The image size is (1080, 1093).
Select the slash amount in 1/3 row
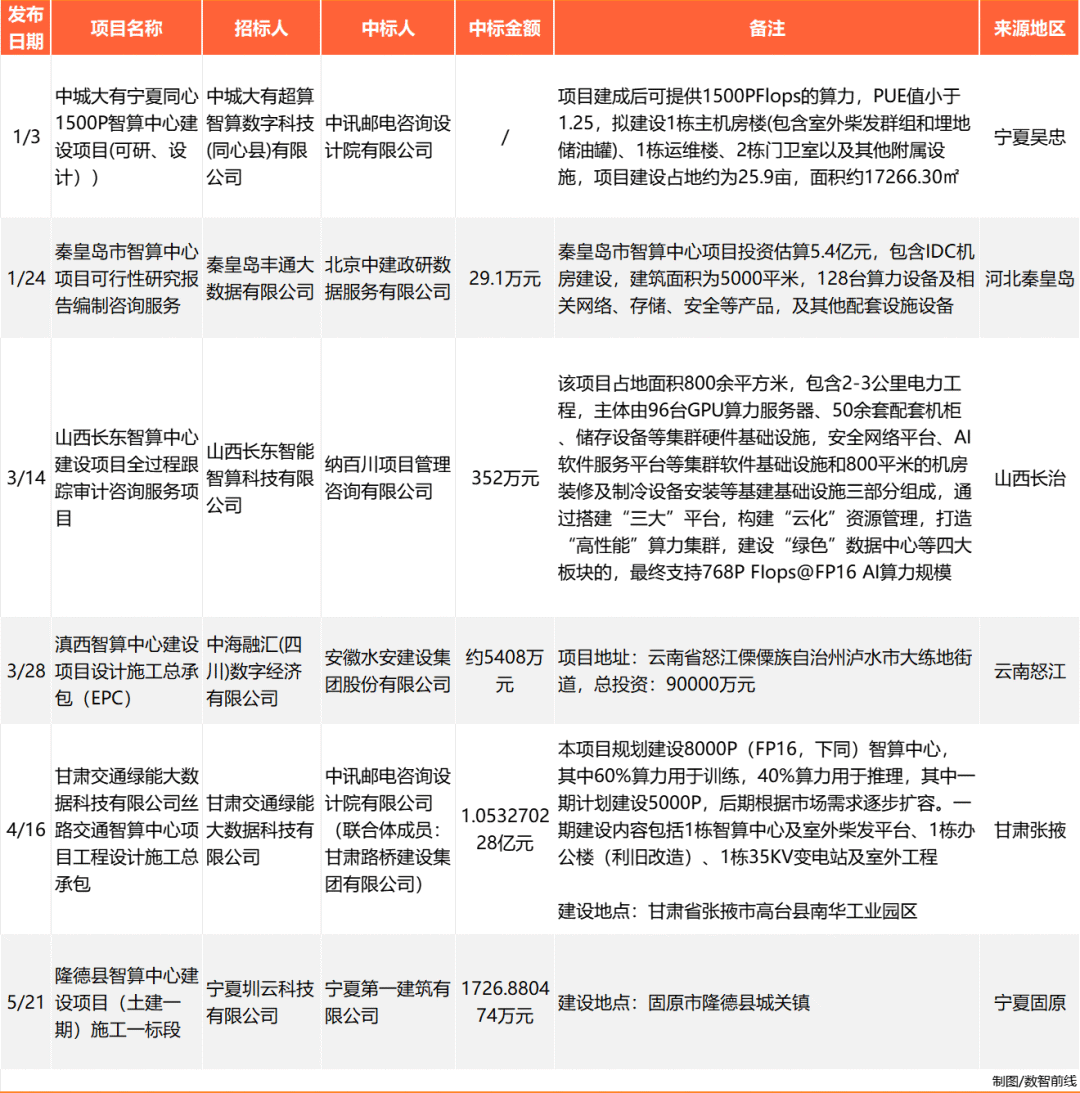(x=505, y=137)
